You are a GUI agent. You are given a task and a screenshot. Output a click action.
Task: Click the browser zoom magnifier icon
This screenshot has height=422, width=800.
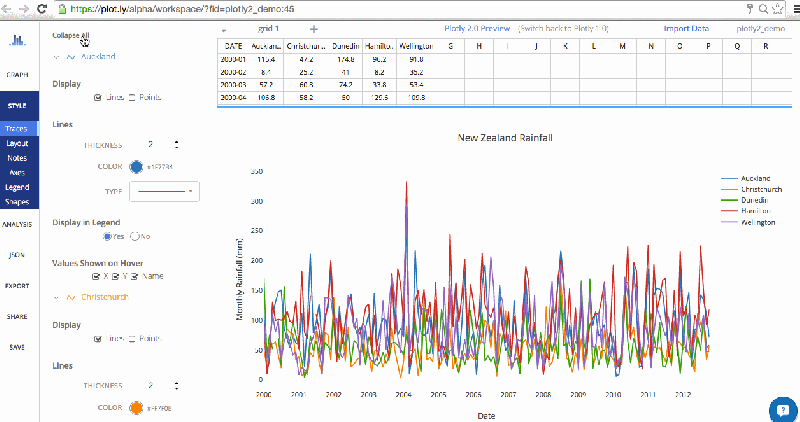click(763, 9)
